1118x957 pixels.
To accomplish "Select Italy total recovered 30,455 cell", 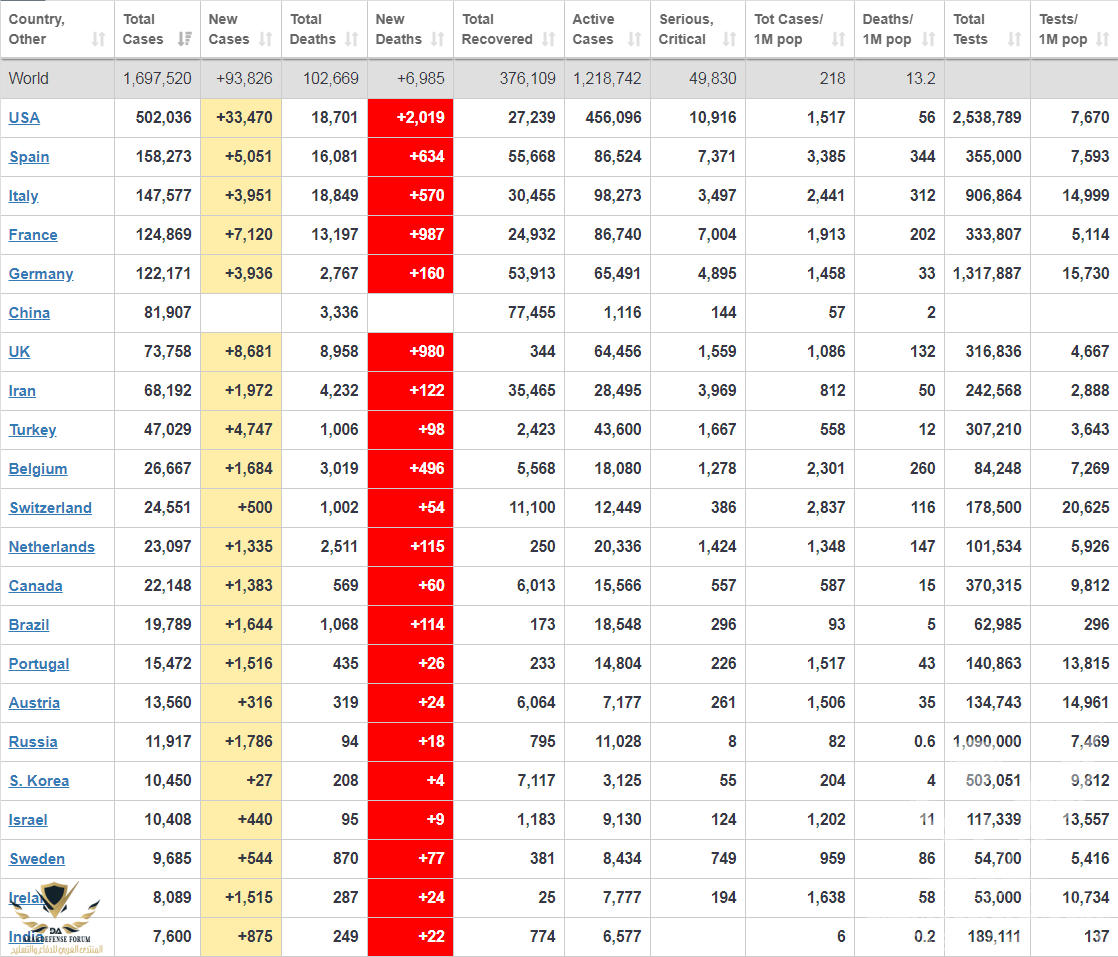I will [x=509, y=196].
